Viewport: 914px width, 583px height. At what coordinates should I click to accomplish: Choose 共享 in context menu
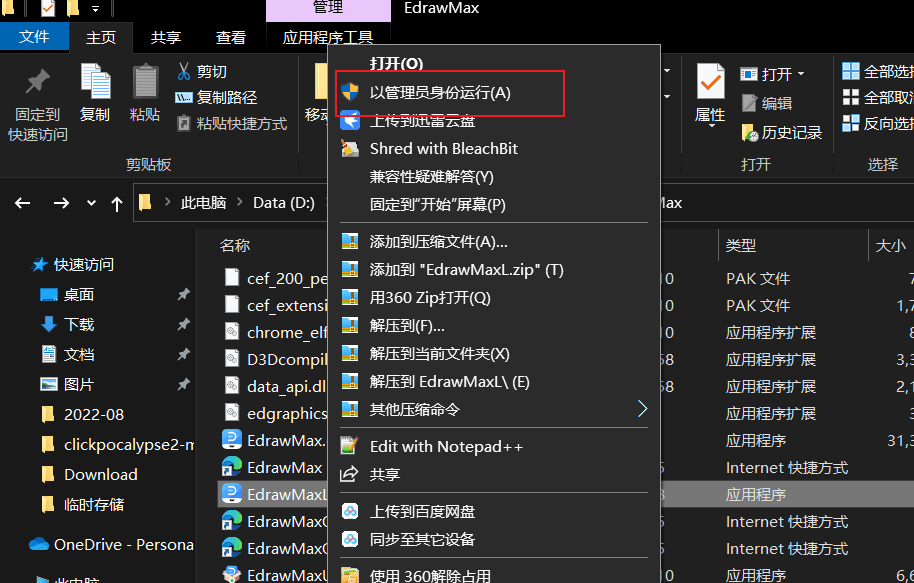pyautogui.click(x=494, y=475)
